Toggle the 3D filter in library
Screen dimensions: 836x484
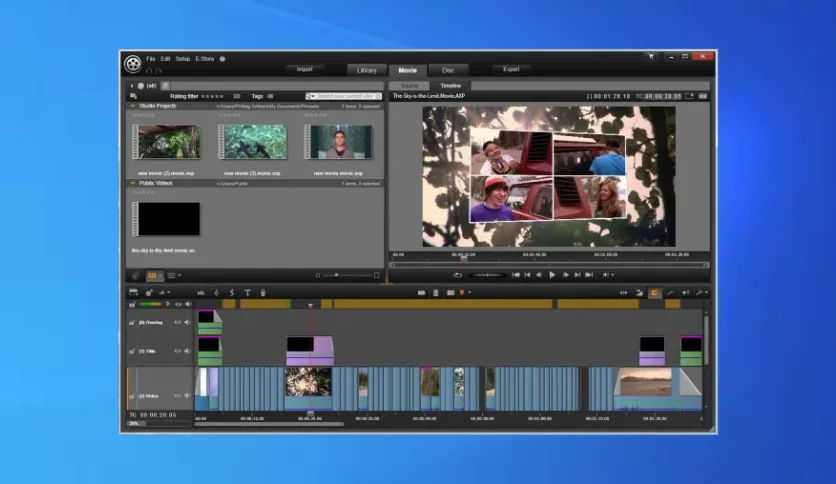pyautogui.click(x=237, y=96)
